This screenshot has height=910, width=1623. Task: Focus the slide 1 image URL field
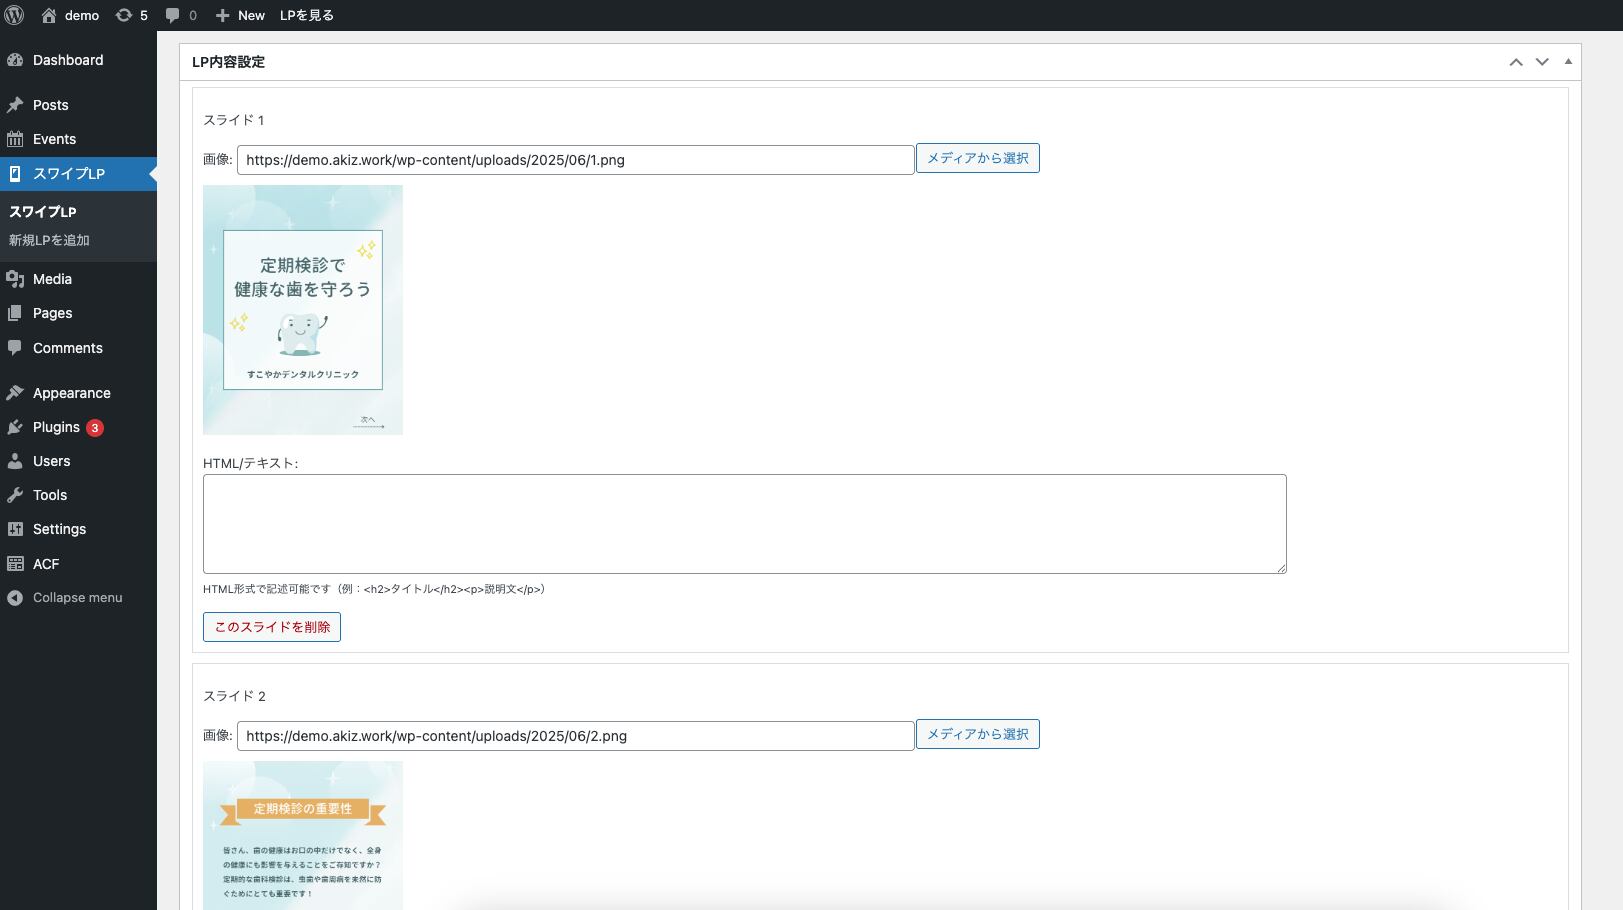pyautogui.click(x=576, y=160)
